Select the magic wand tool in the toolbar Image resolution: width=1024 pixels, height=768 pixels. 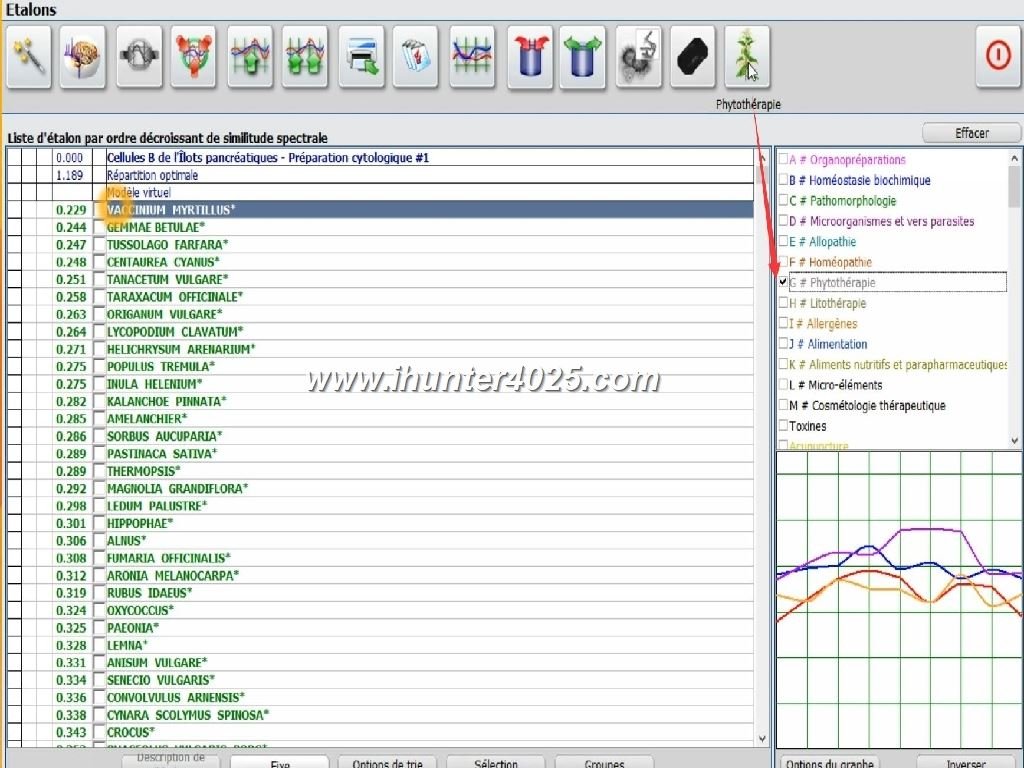click(29, 57)
